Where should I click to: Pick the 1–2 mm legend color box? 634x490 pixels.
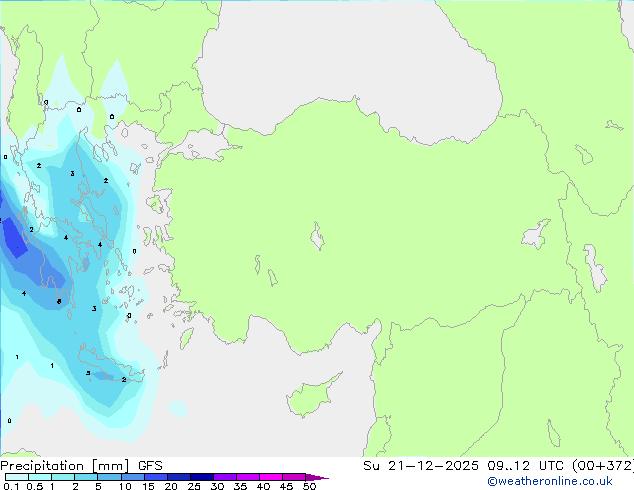(63, 477)
